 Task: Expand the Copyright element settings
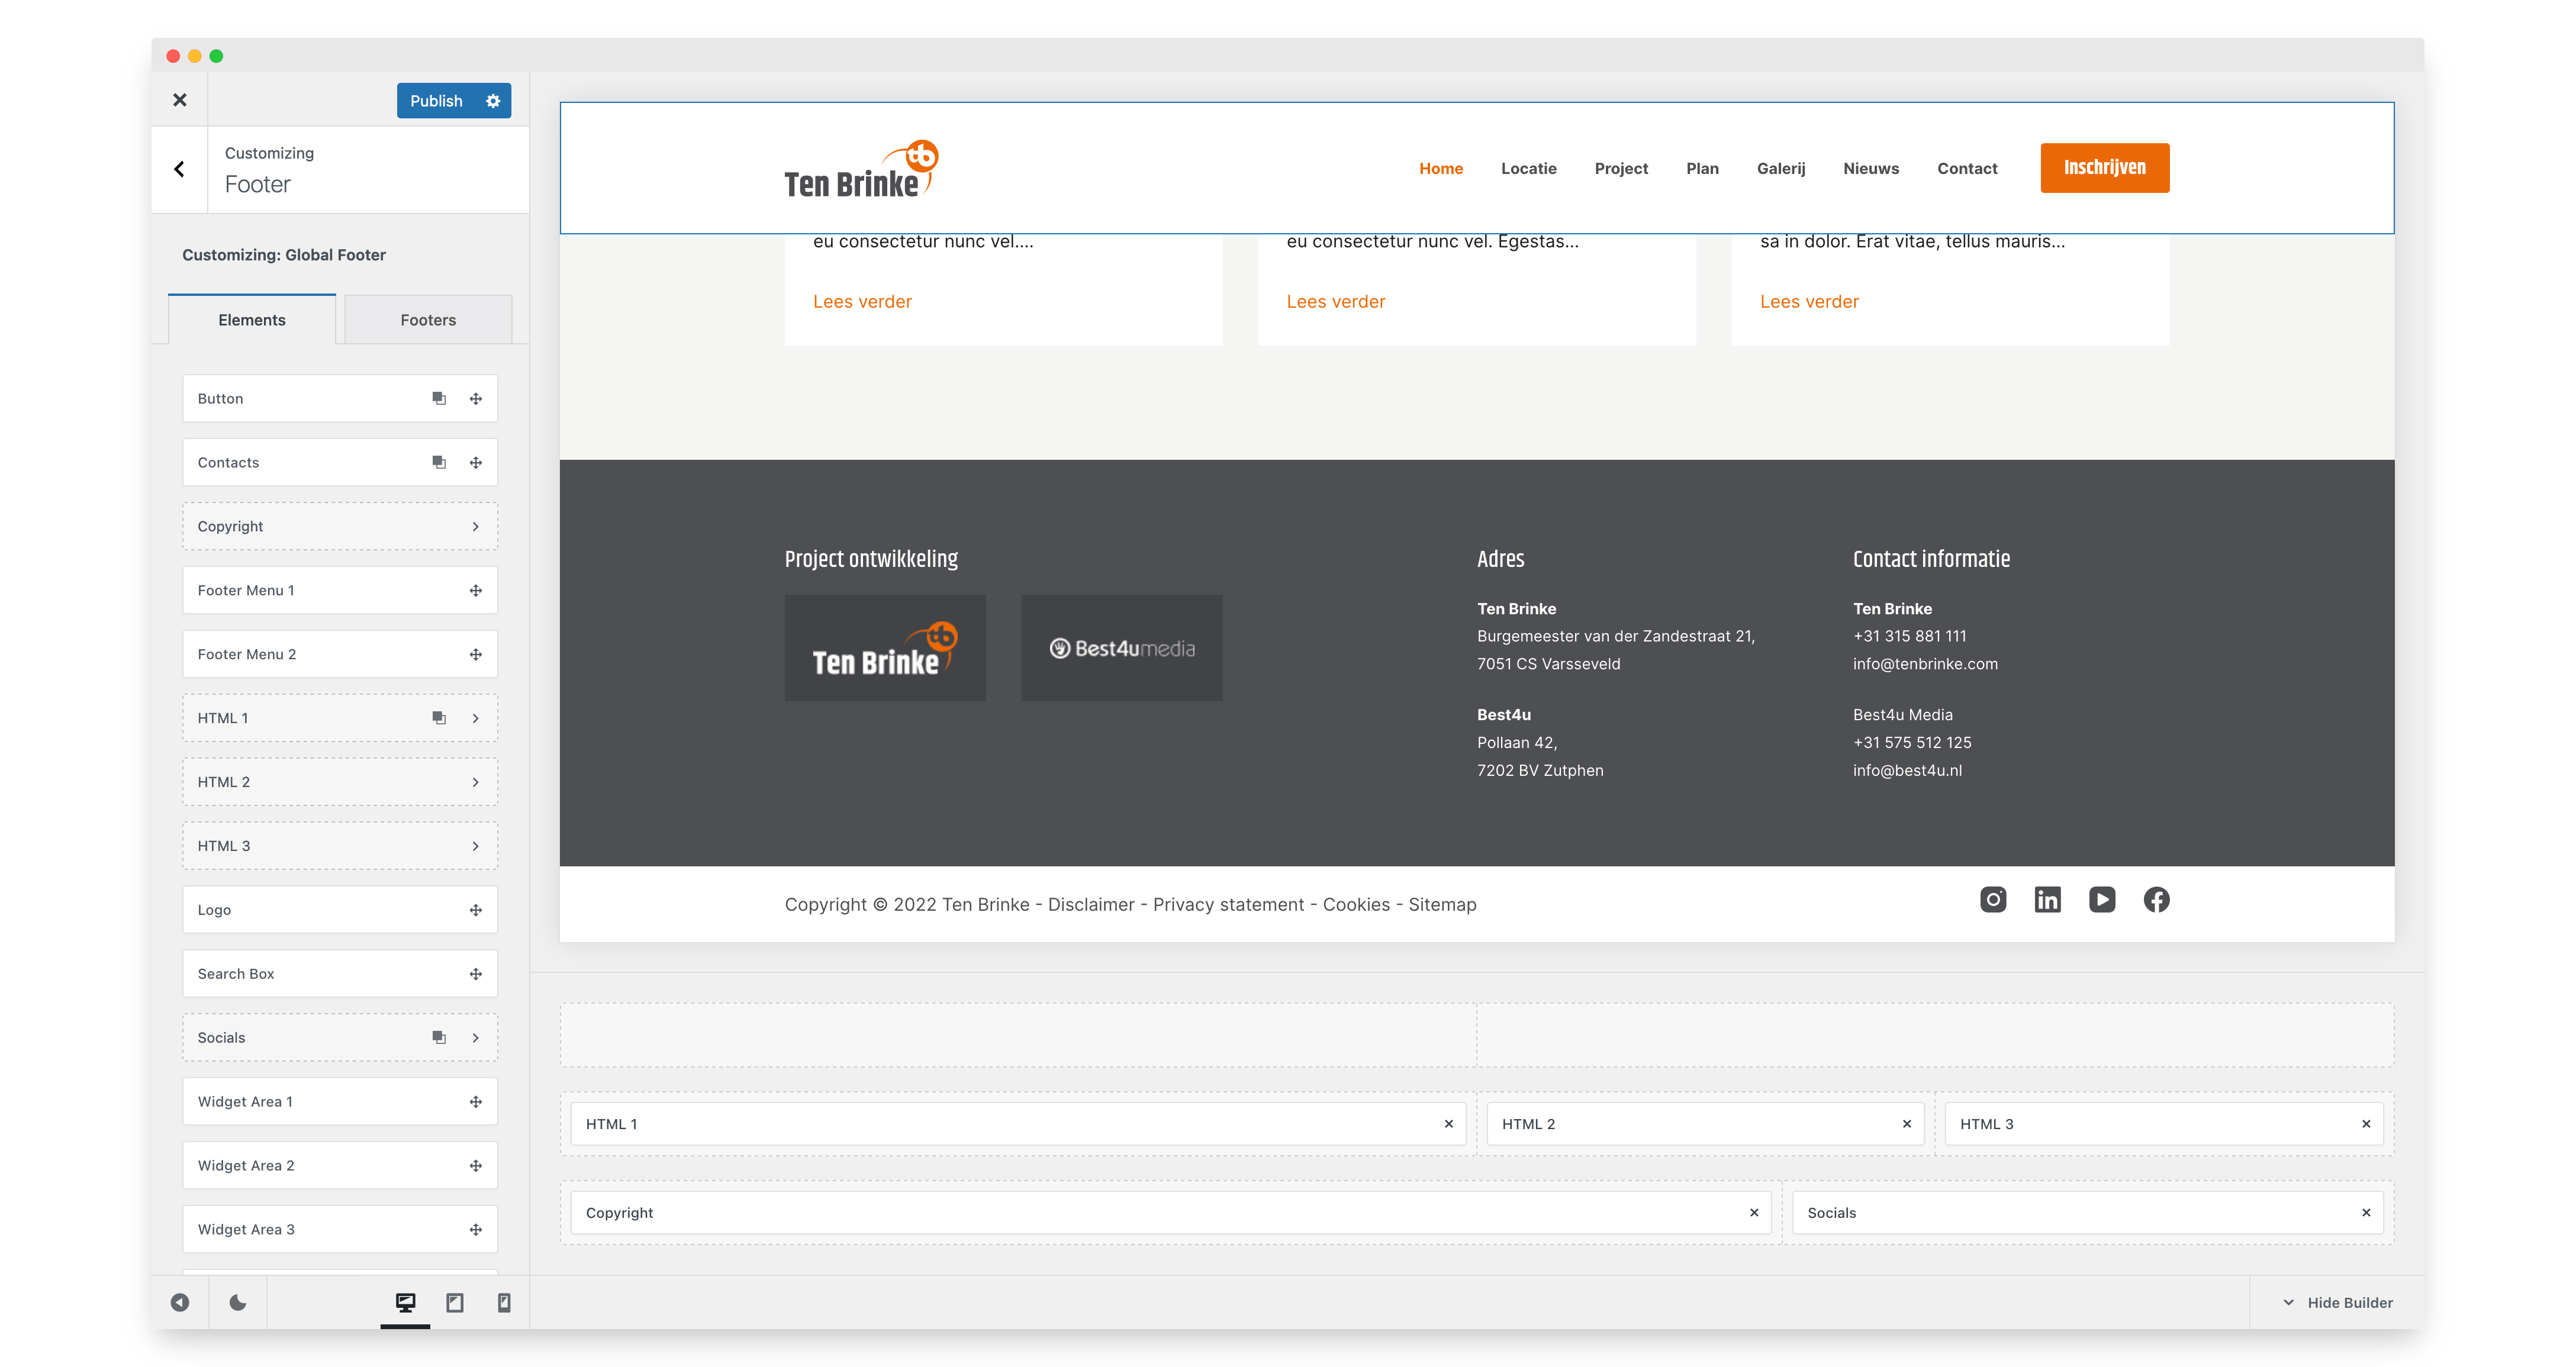[x=475, y=526]
